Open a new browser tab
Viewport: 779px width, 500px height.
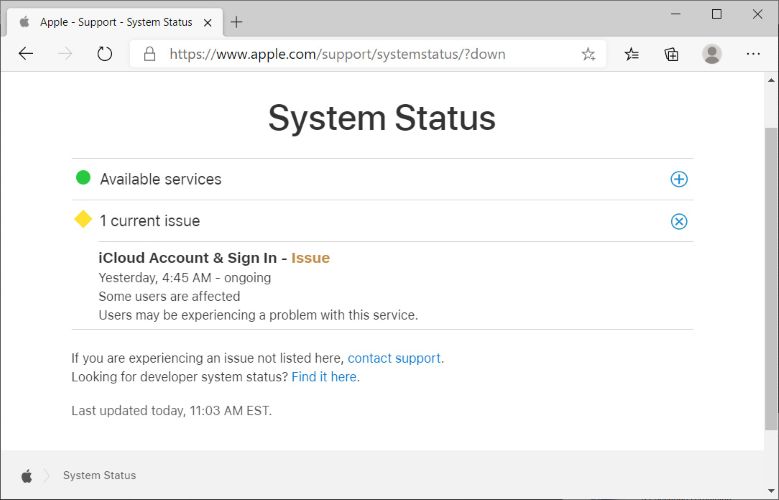coord(237,22)
